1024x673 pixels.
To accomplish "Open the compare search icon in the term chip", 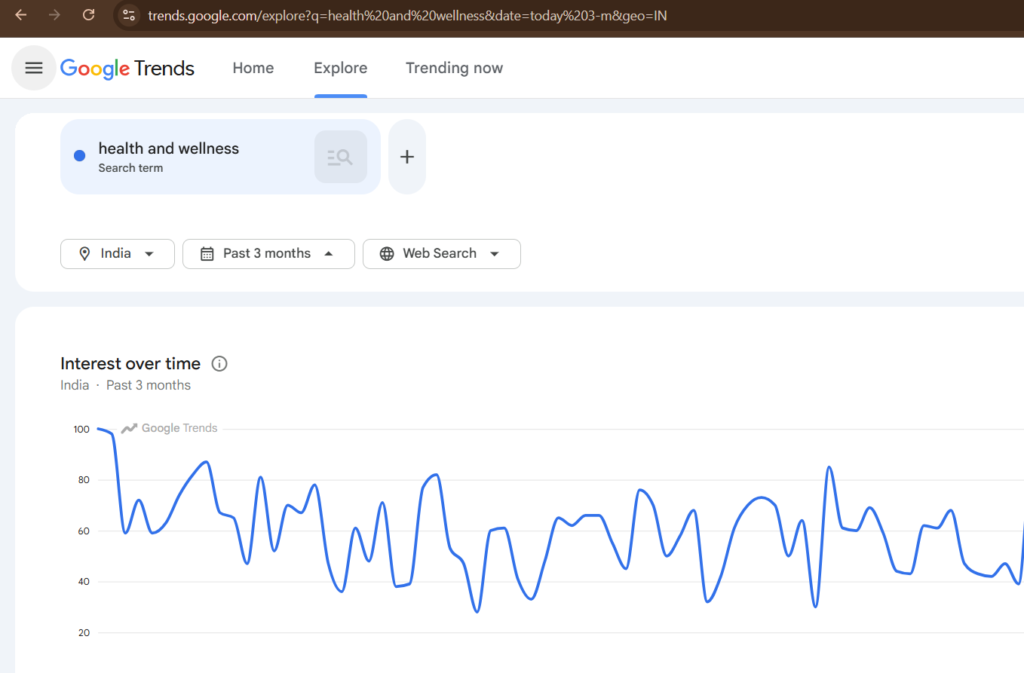I will (x=340, y=156).
